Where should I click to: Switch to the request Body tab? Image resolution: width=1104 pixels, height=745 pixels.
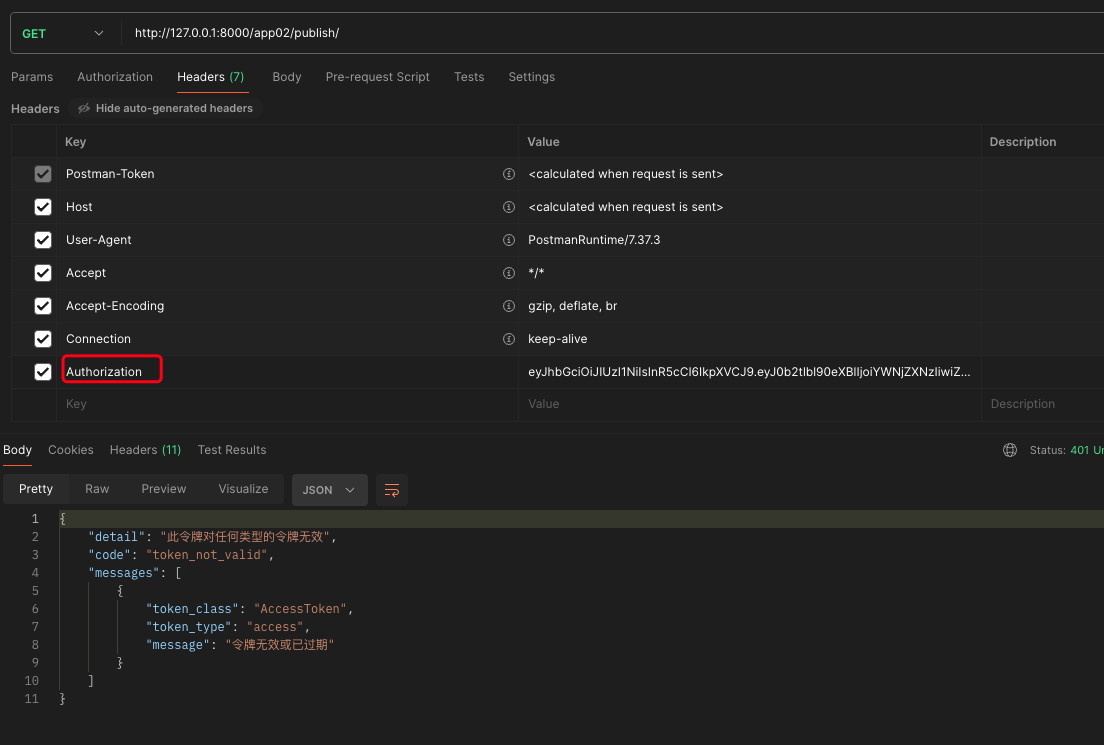coord(287,77)
